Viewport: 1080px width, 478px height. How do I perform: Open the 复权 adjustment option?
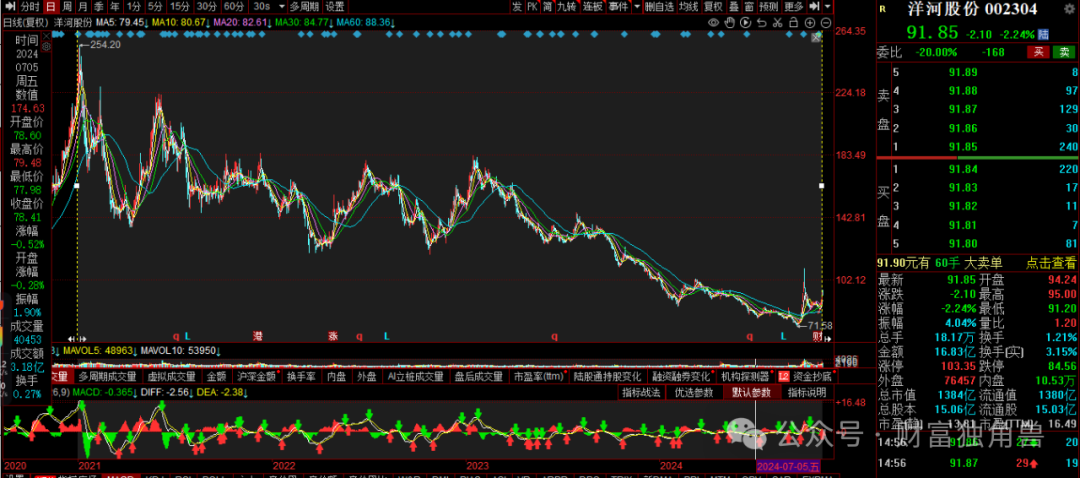pos(713,6)
